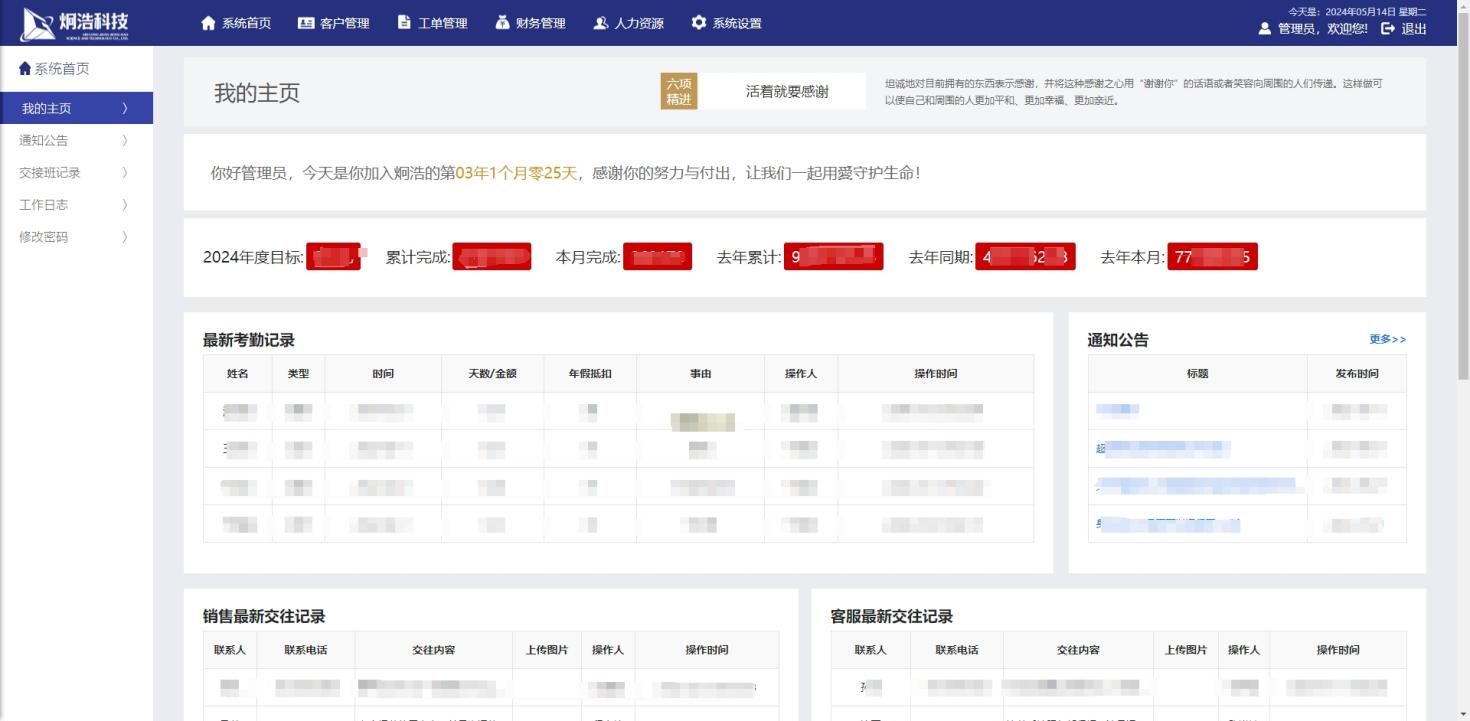Open the 更多>> link in 通知公告
Viewport: 1470px width, 721px height.
click(x=1387, y=340)
